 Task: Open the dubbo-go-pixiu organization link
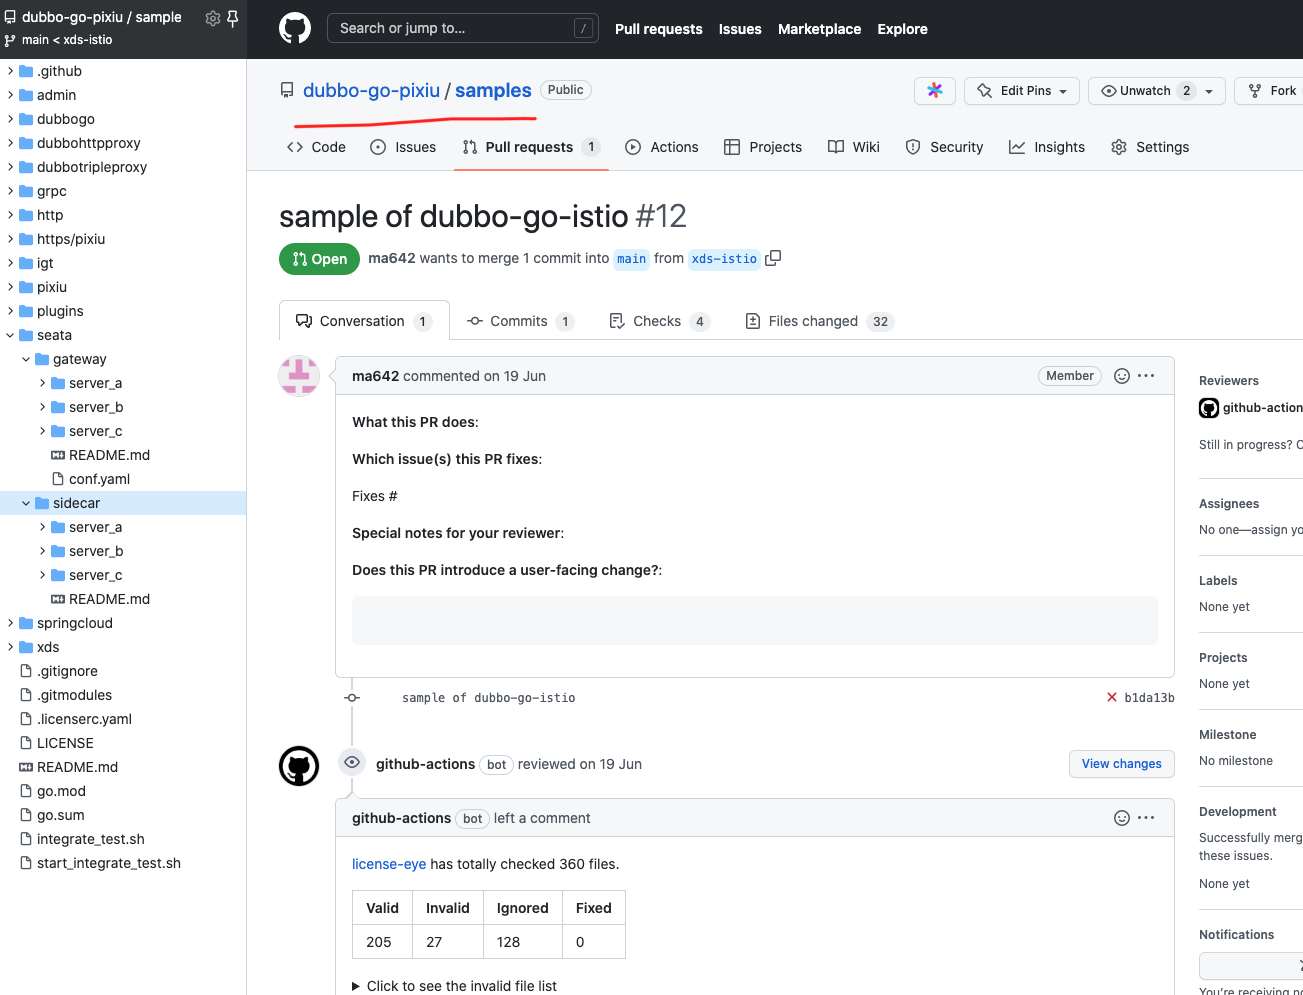click(x=371, y=90)
